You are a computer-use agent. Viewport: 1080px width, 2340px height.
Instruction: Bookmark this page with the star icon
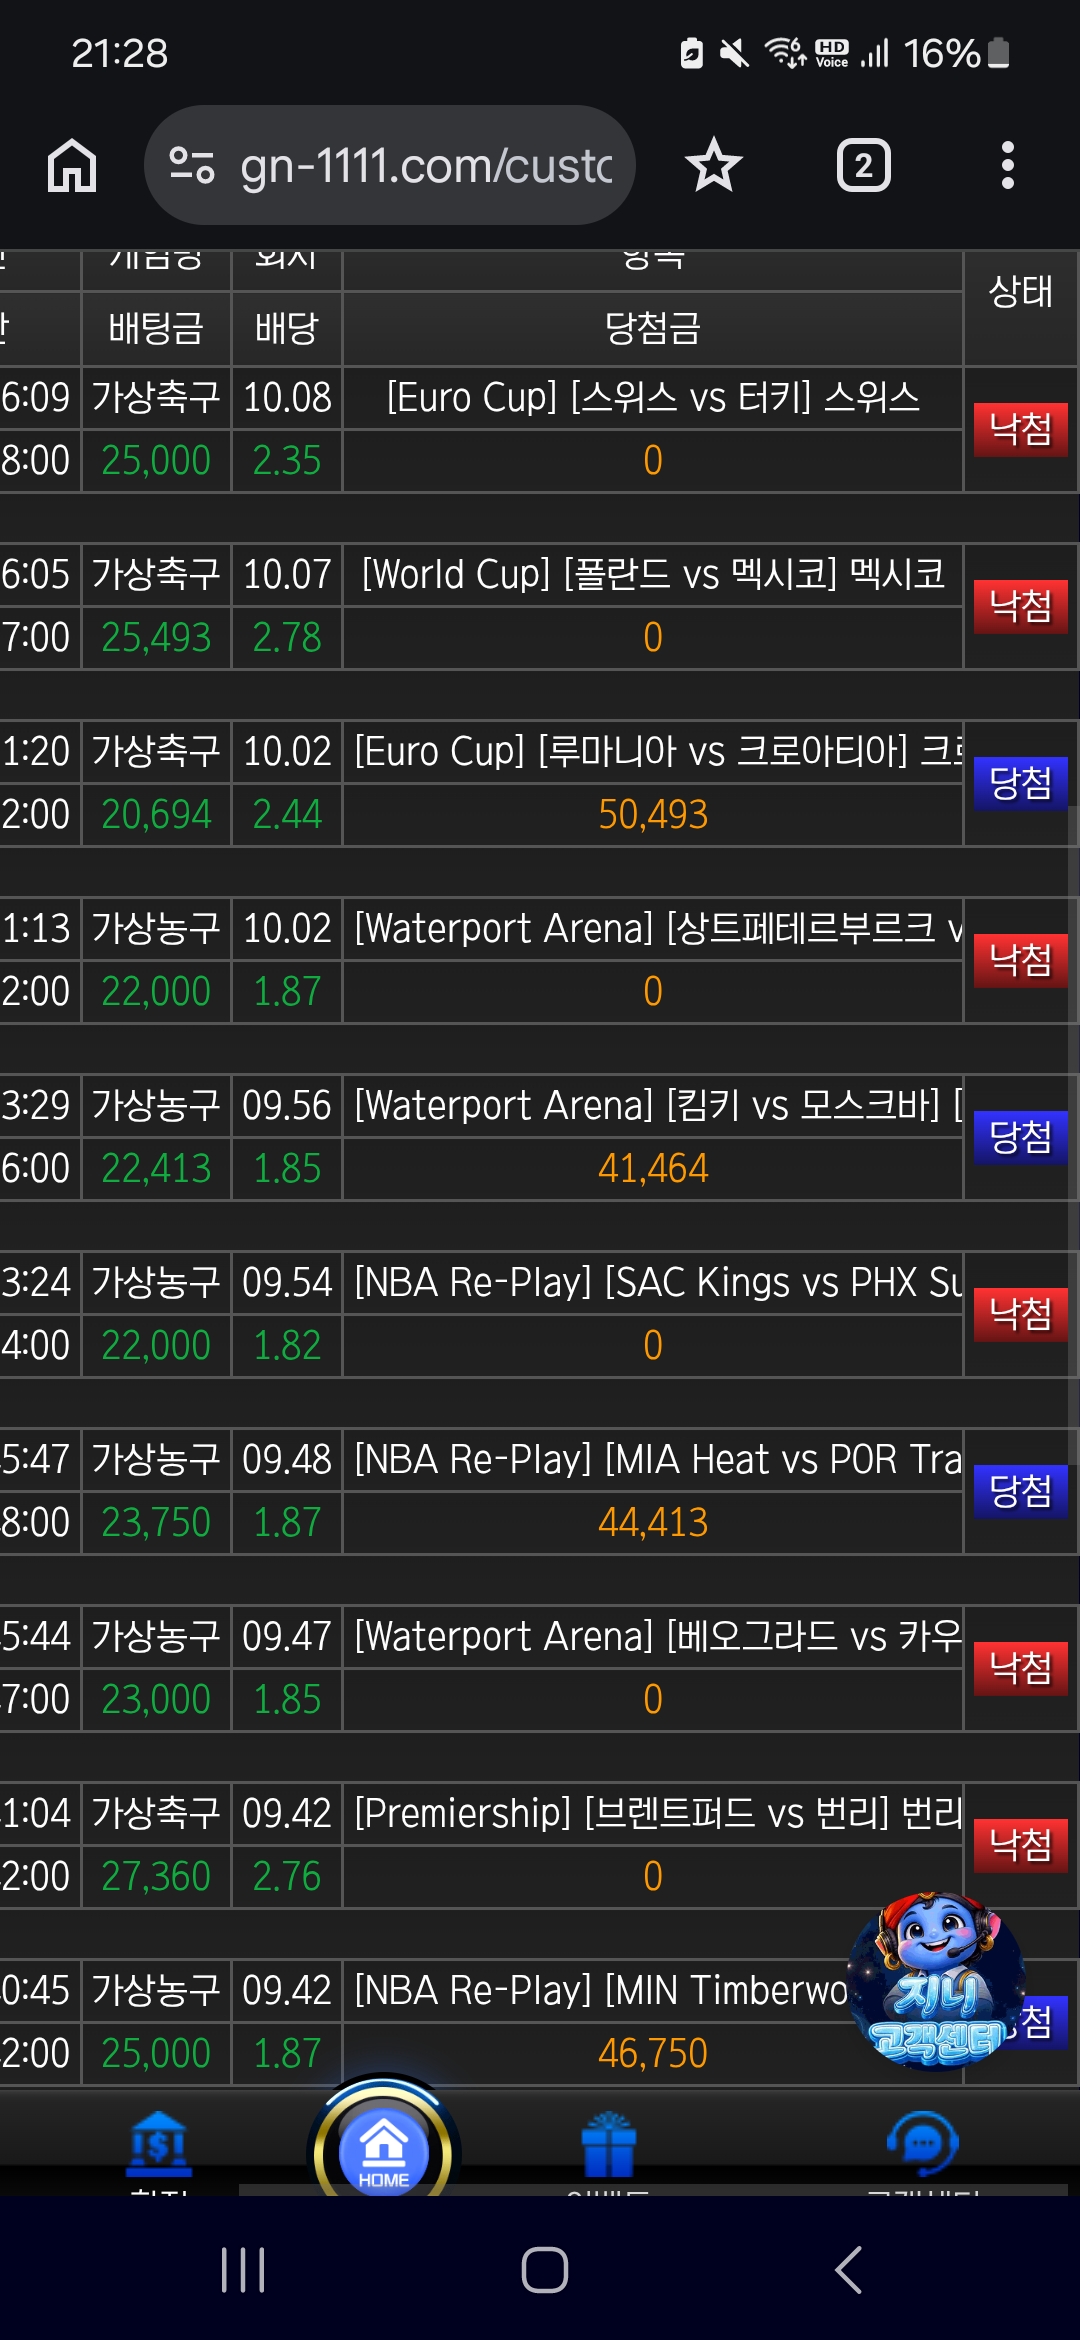pyautogui.click(x=713, y=165)
